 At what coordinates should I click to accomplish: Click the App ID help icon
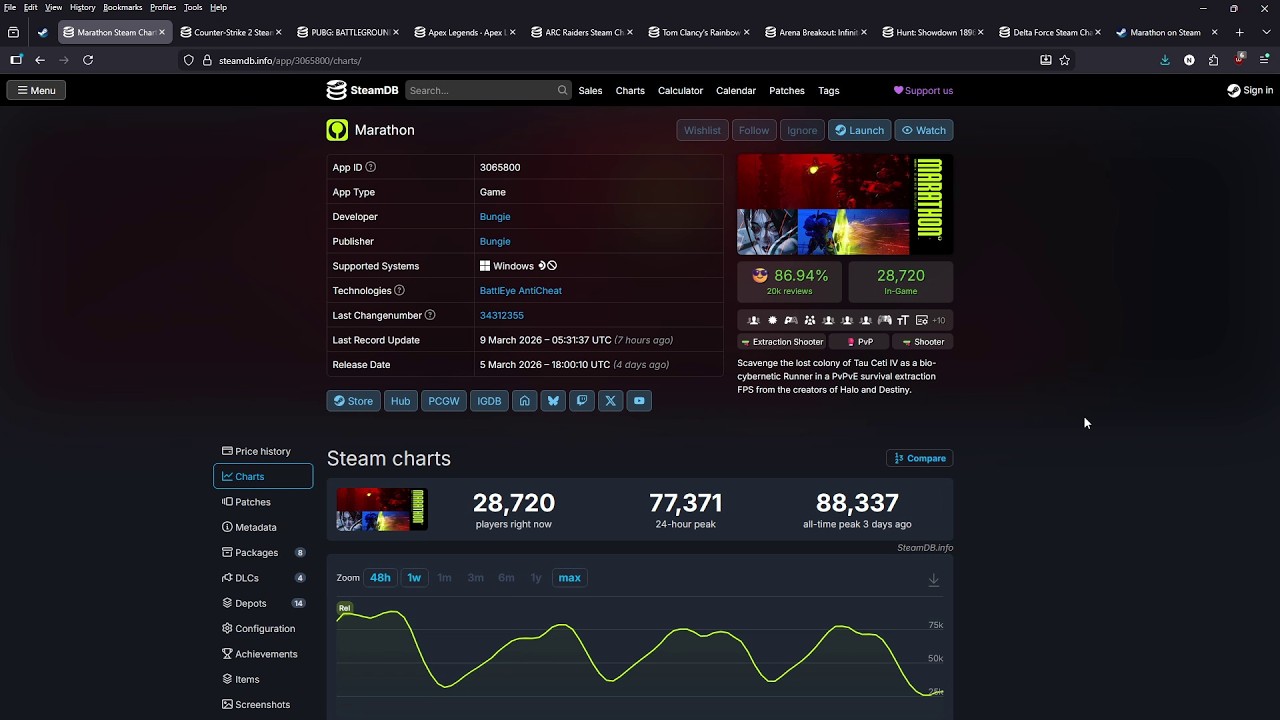pos(370,167)
